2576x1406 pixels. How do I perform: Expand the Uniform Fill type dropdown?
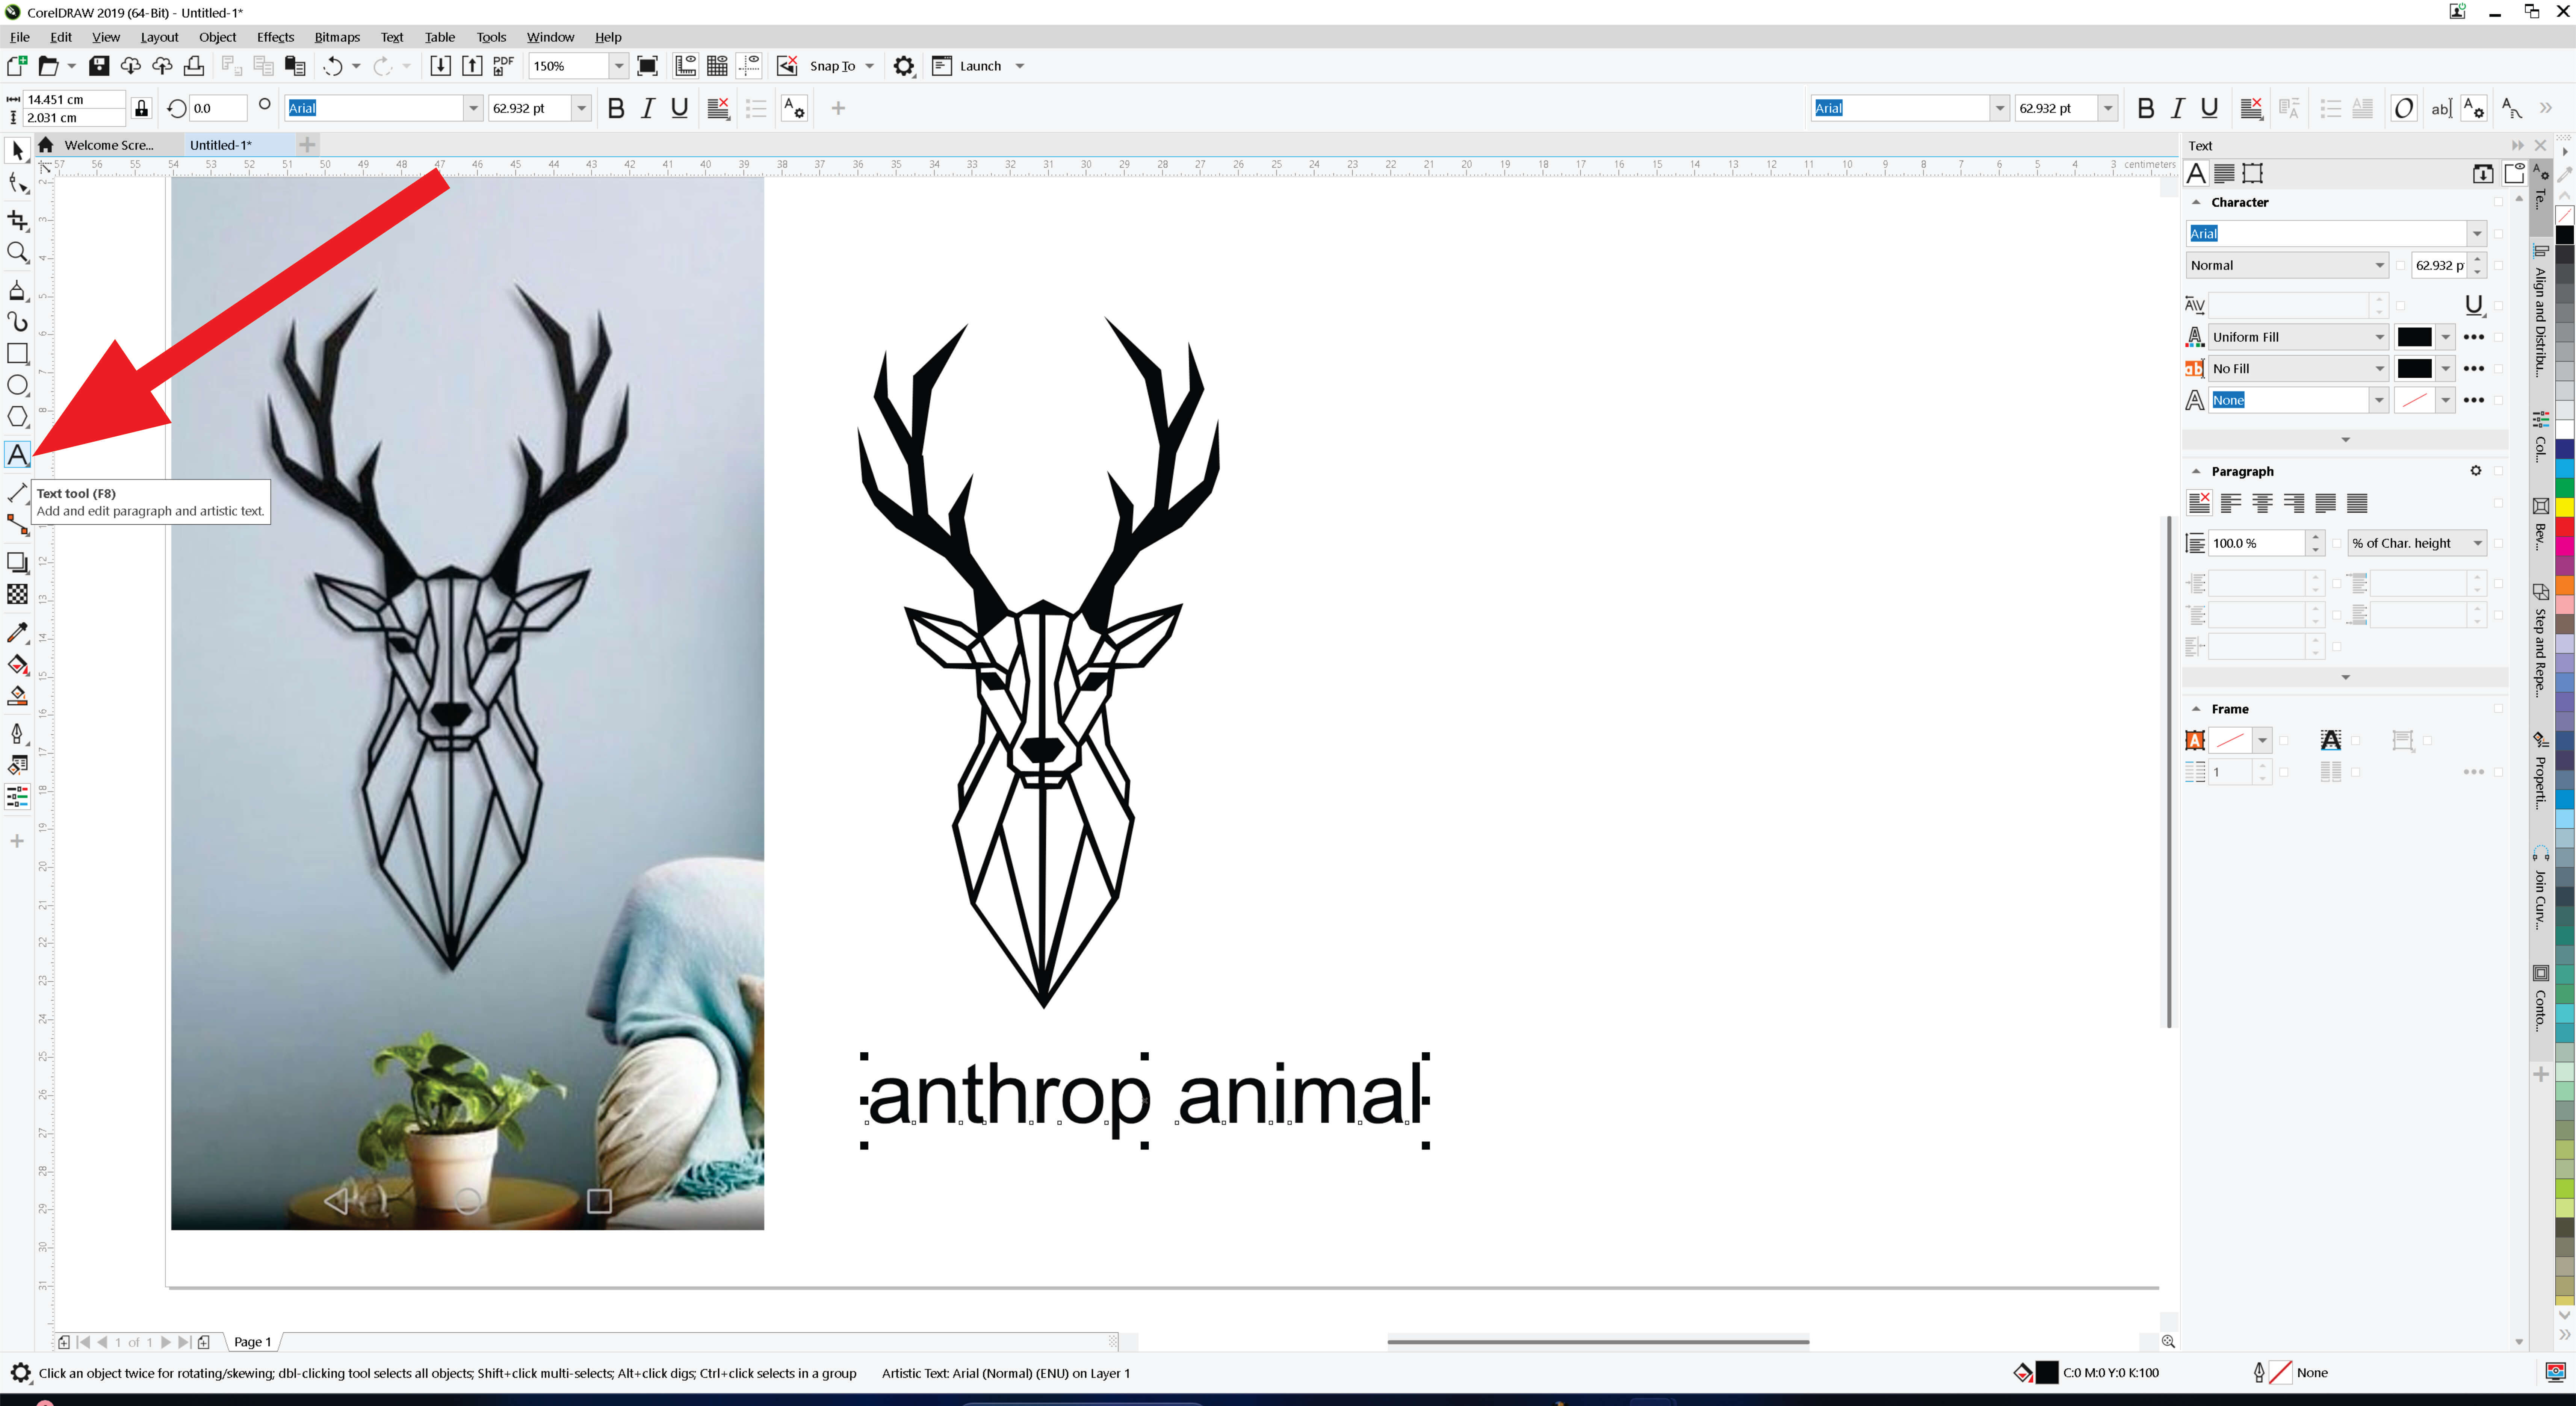pos(2380,337)
